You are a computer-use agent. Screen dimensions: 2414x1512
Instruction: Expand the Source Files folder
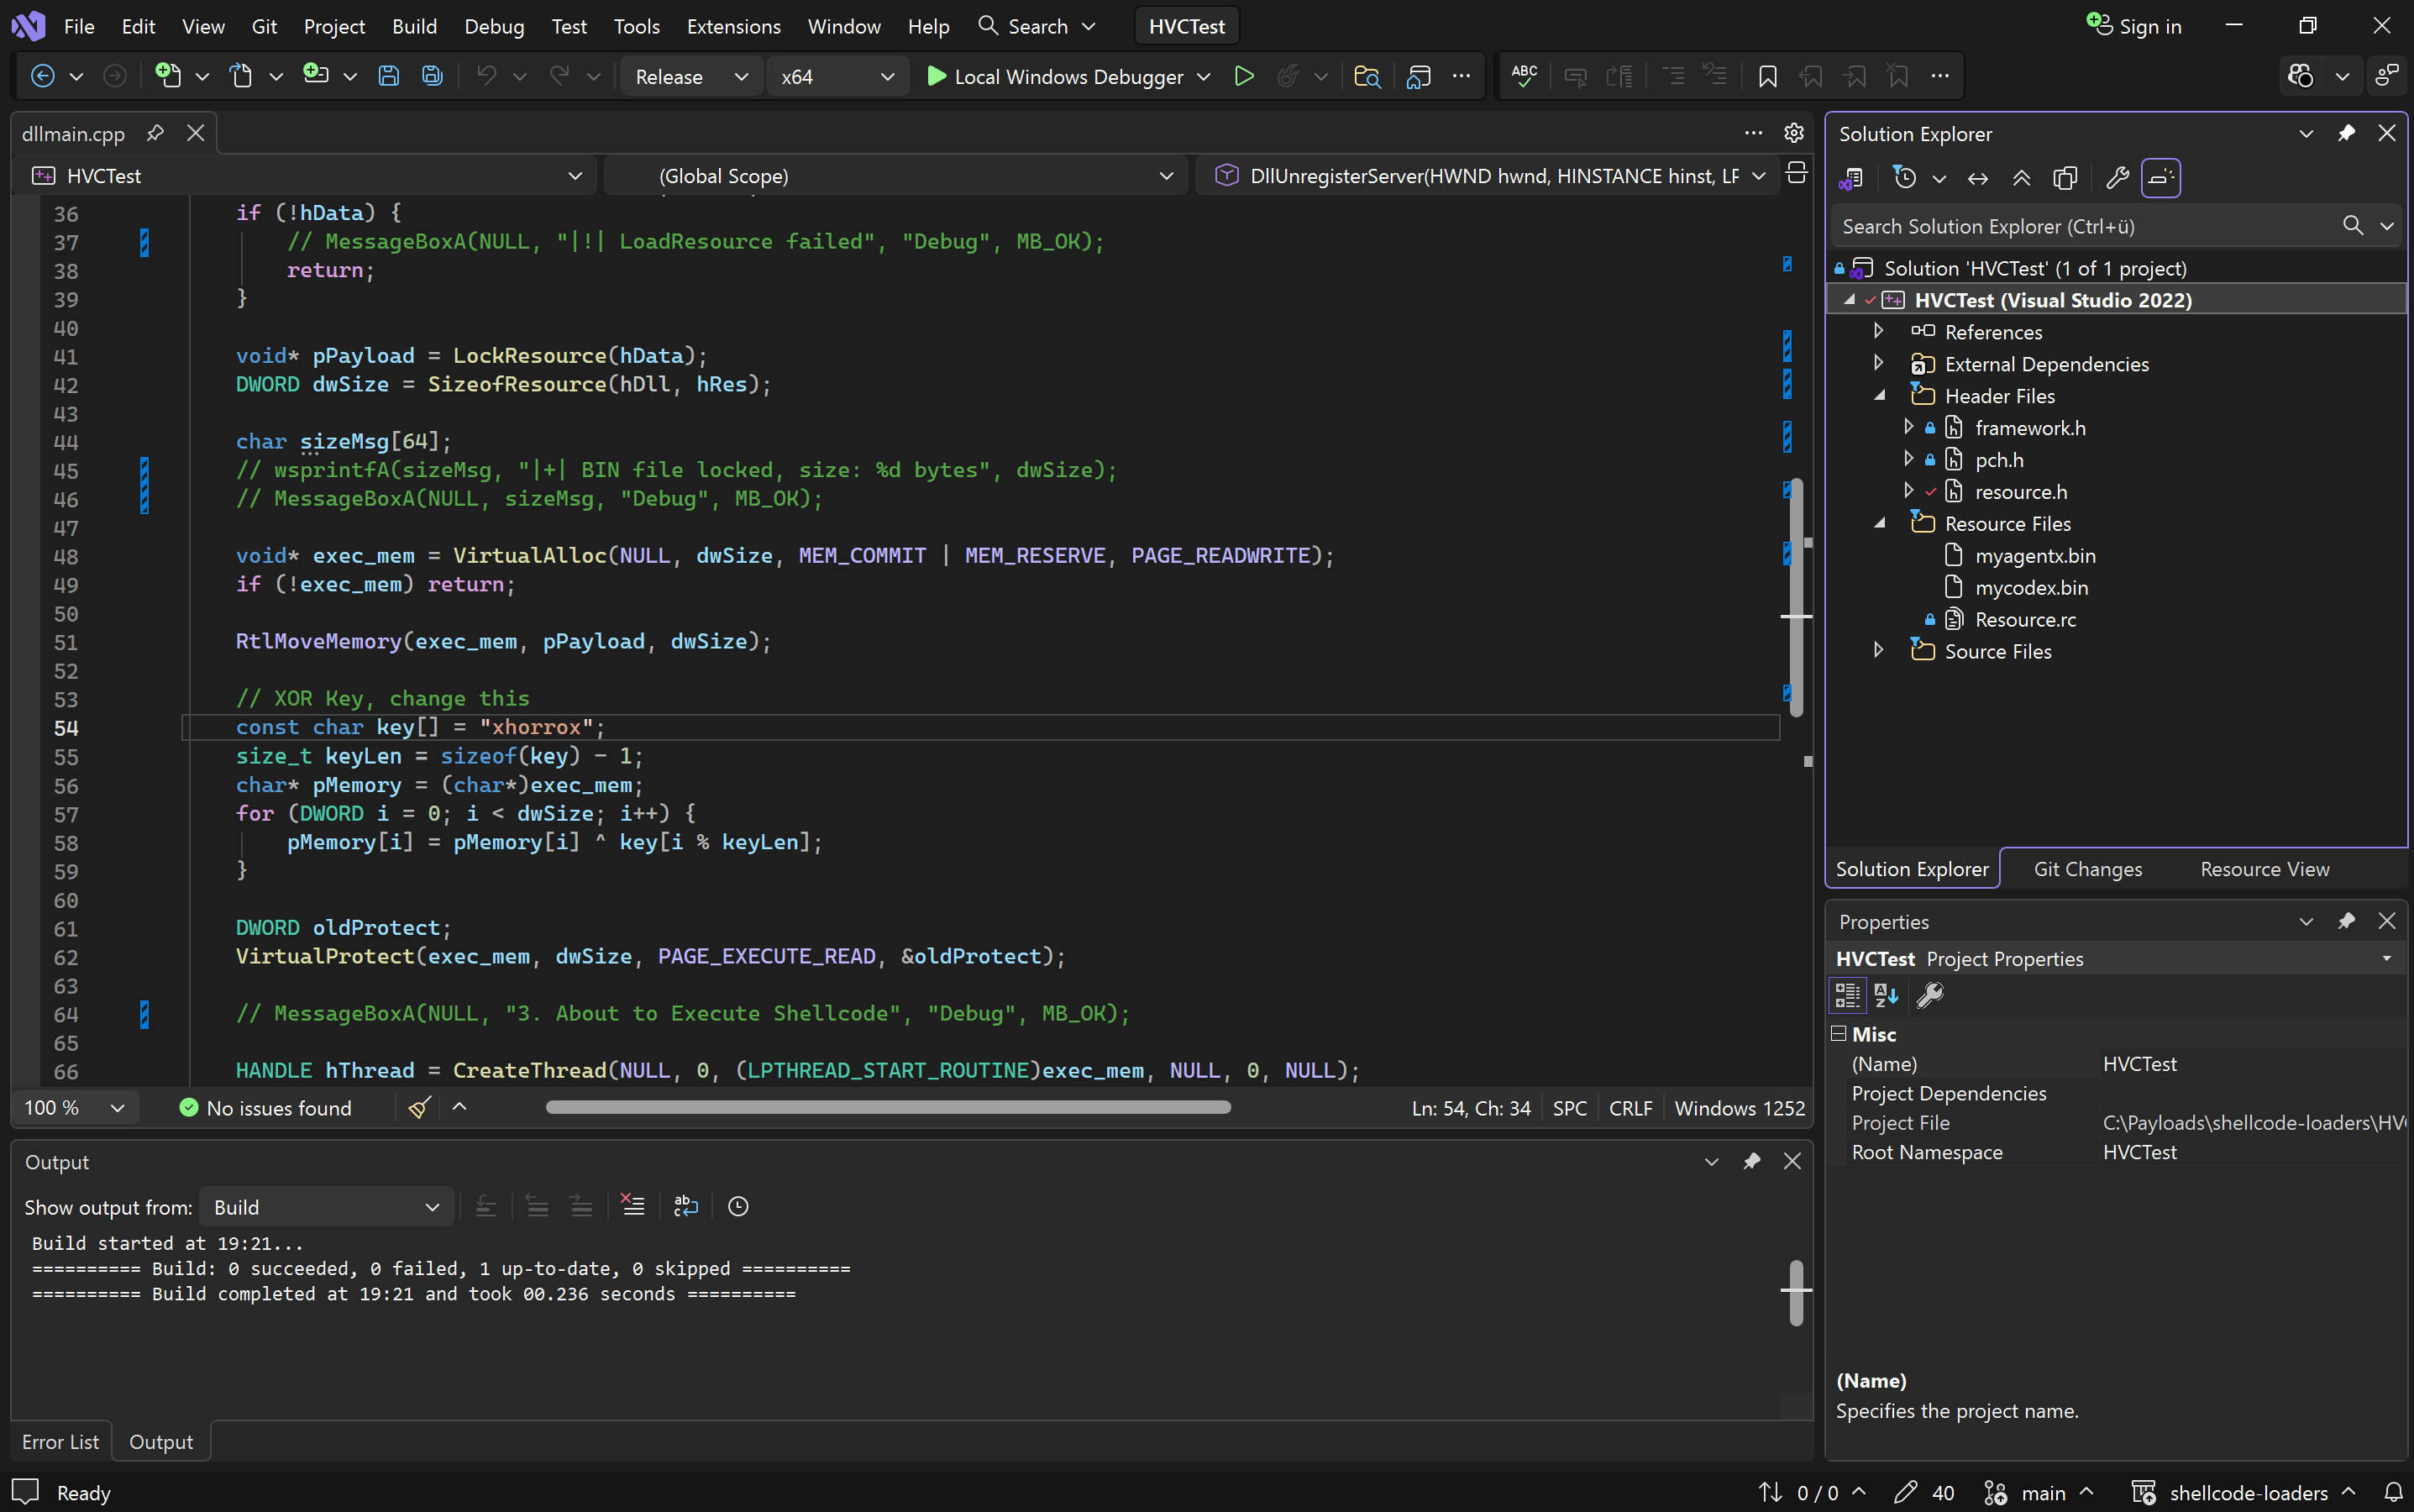click(1878, 651)
